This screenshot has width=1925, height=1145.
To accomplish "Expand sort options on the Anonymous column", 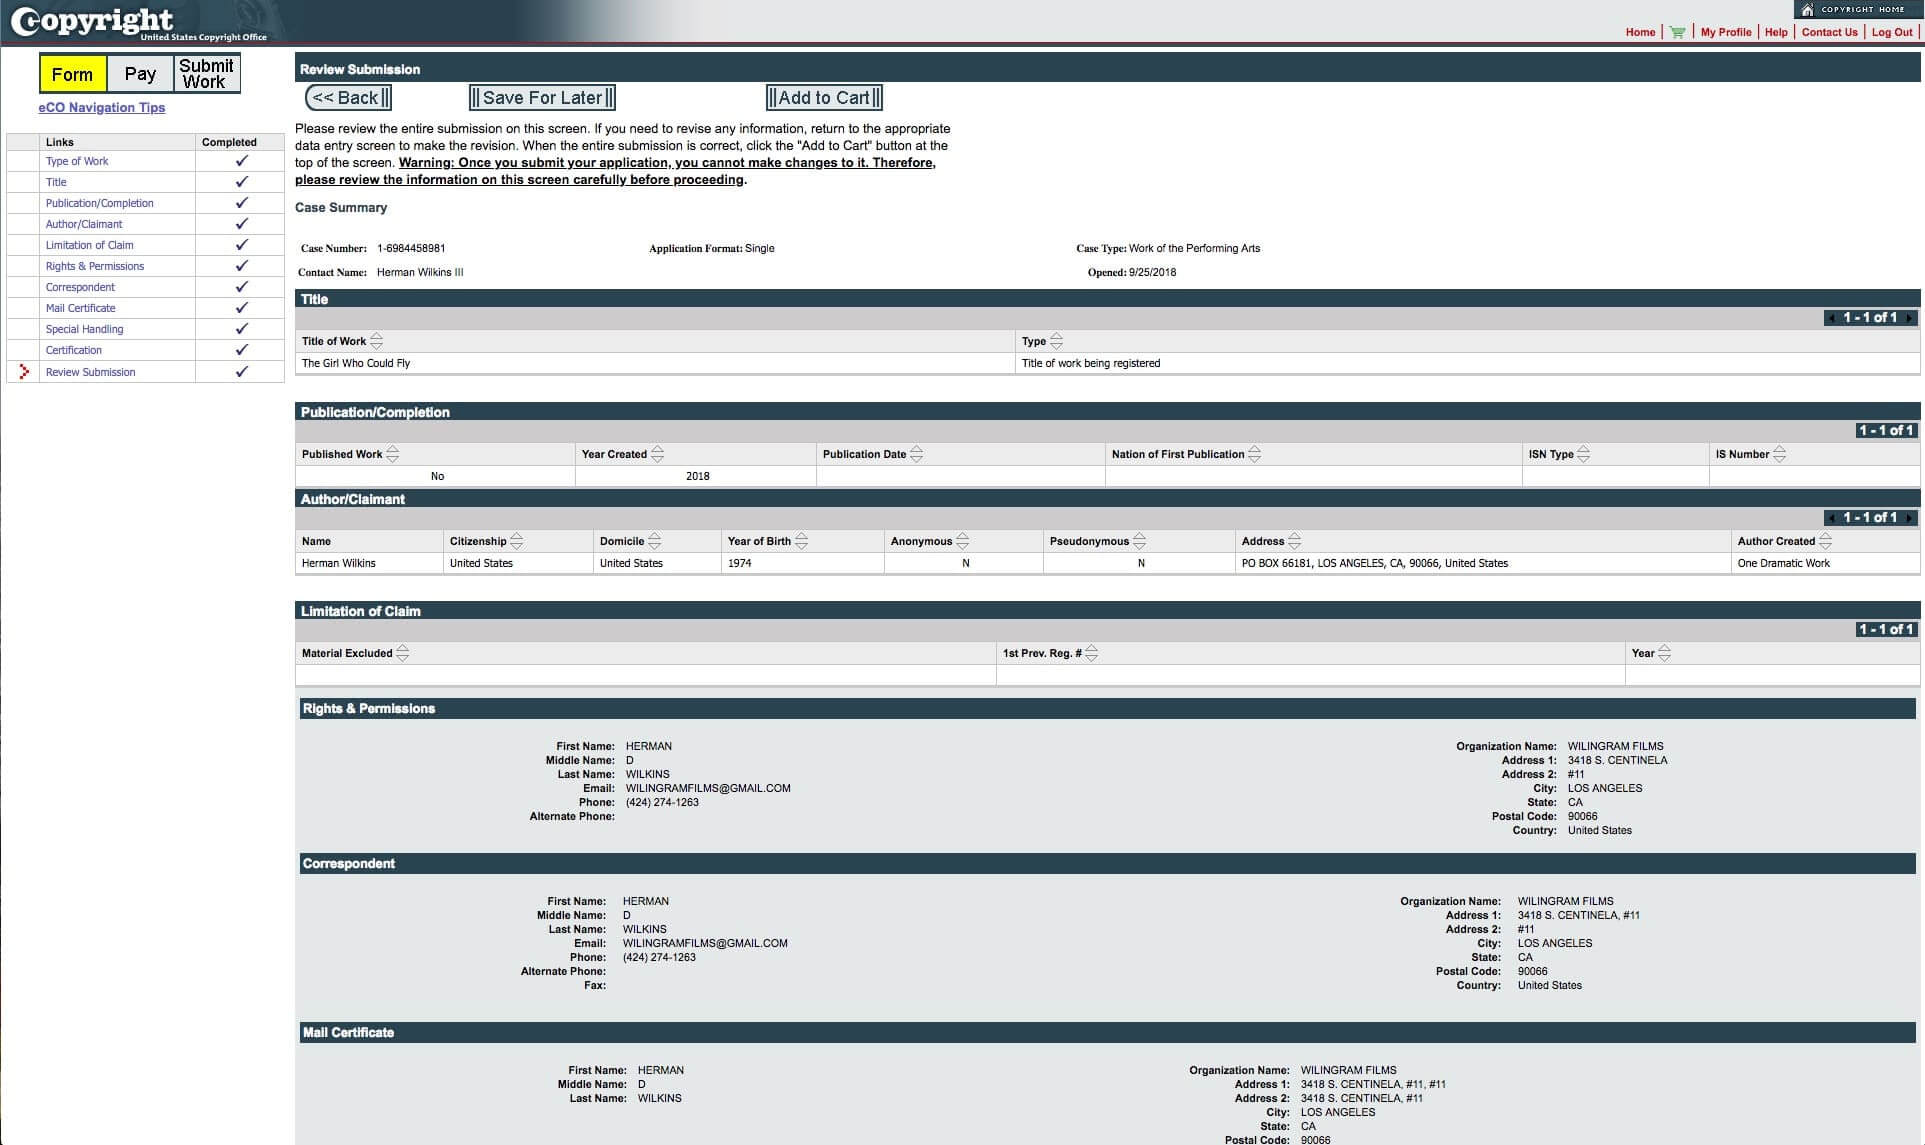I will click(962, 541).
